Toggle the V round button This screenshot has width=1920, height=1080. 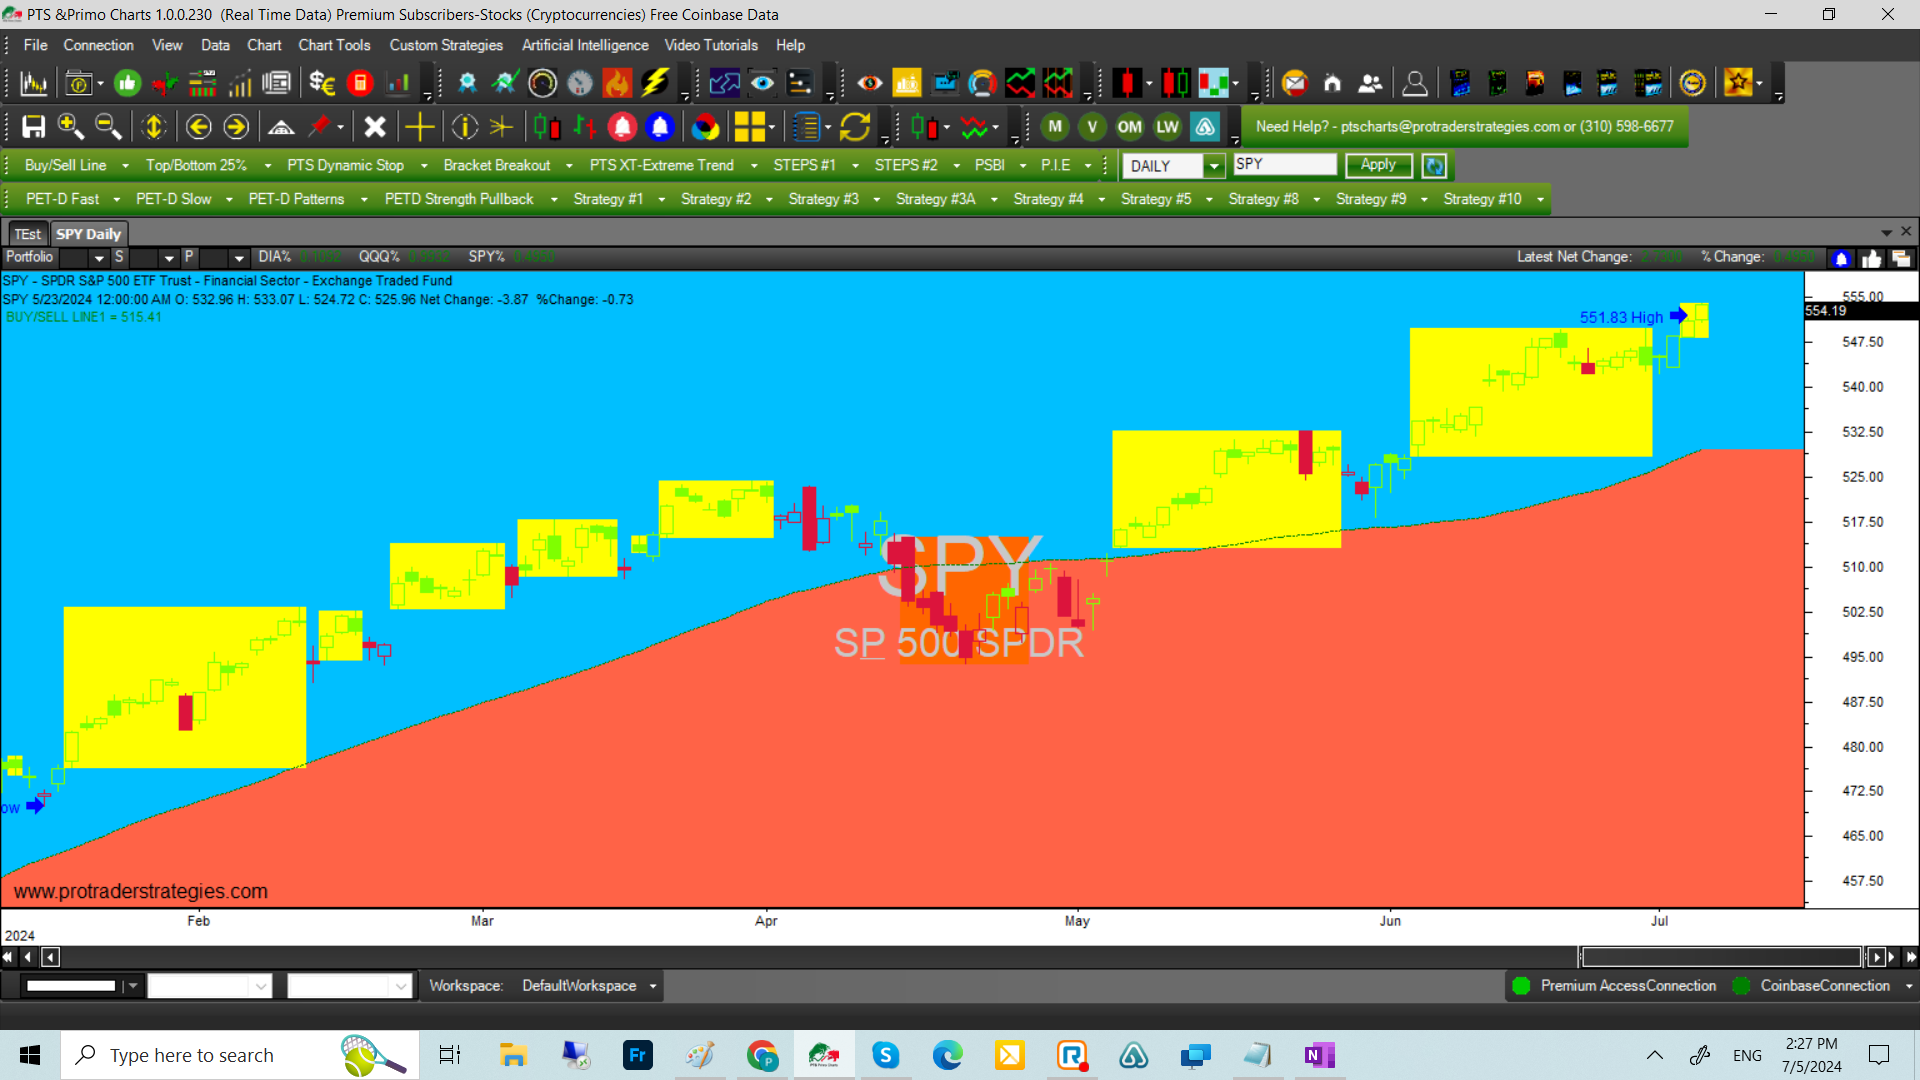(1092, 127)
